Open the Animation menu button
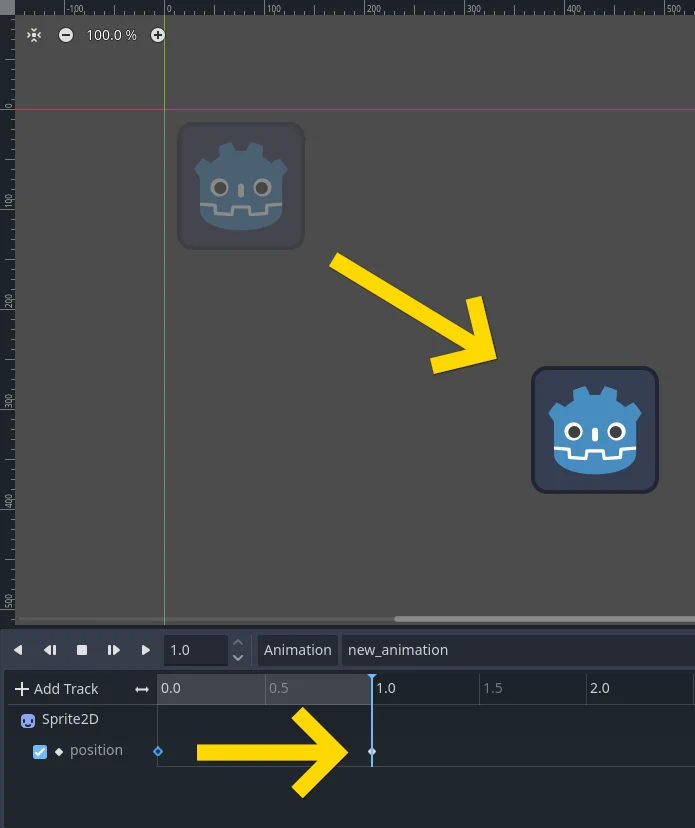The width and height of the screenshot is (695, 828). click(x=297, y=650)
